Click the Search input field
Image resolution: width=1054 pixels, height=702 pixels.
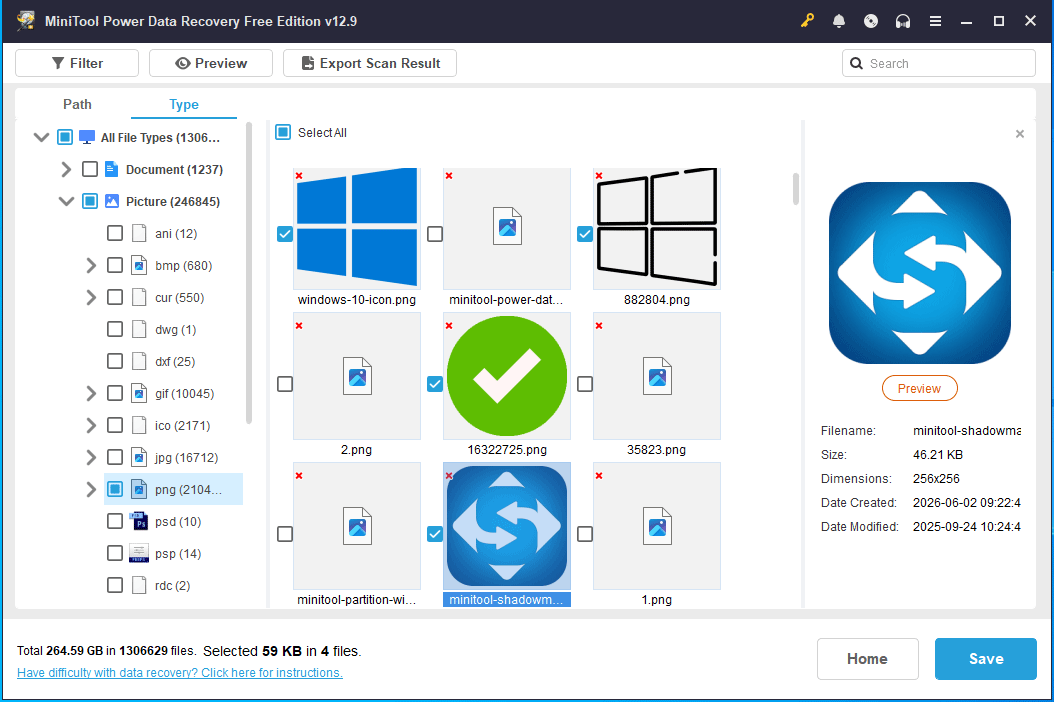click(x=939, y=63)
